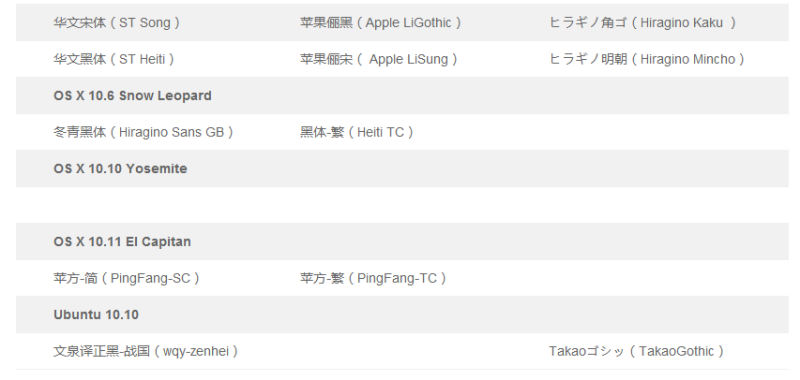The image size is (800, 380).
Task: Click the OS X 10.10 Yosemite heading
Action: pyautogui.click(x=120, y=169)
